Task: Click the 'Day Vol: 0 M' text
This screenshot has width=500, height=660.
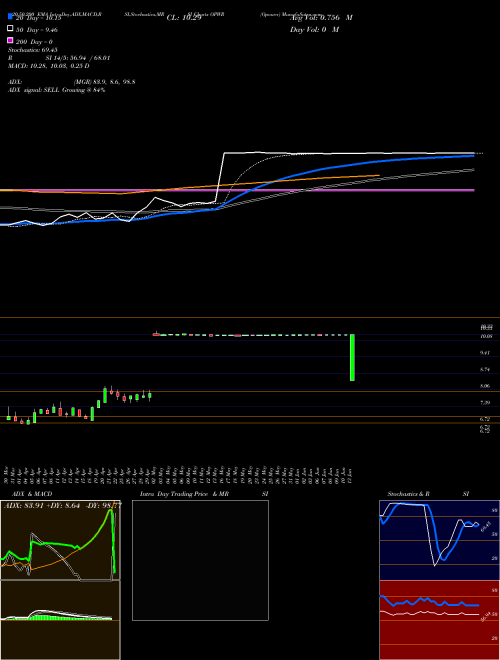Action: 314,29
